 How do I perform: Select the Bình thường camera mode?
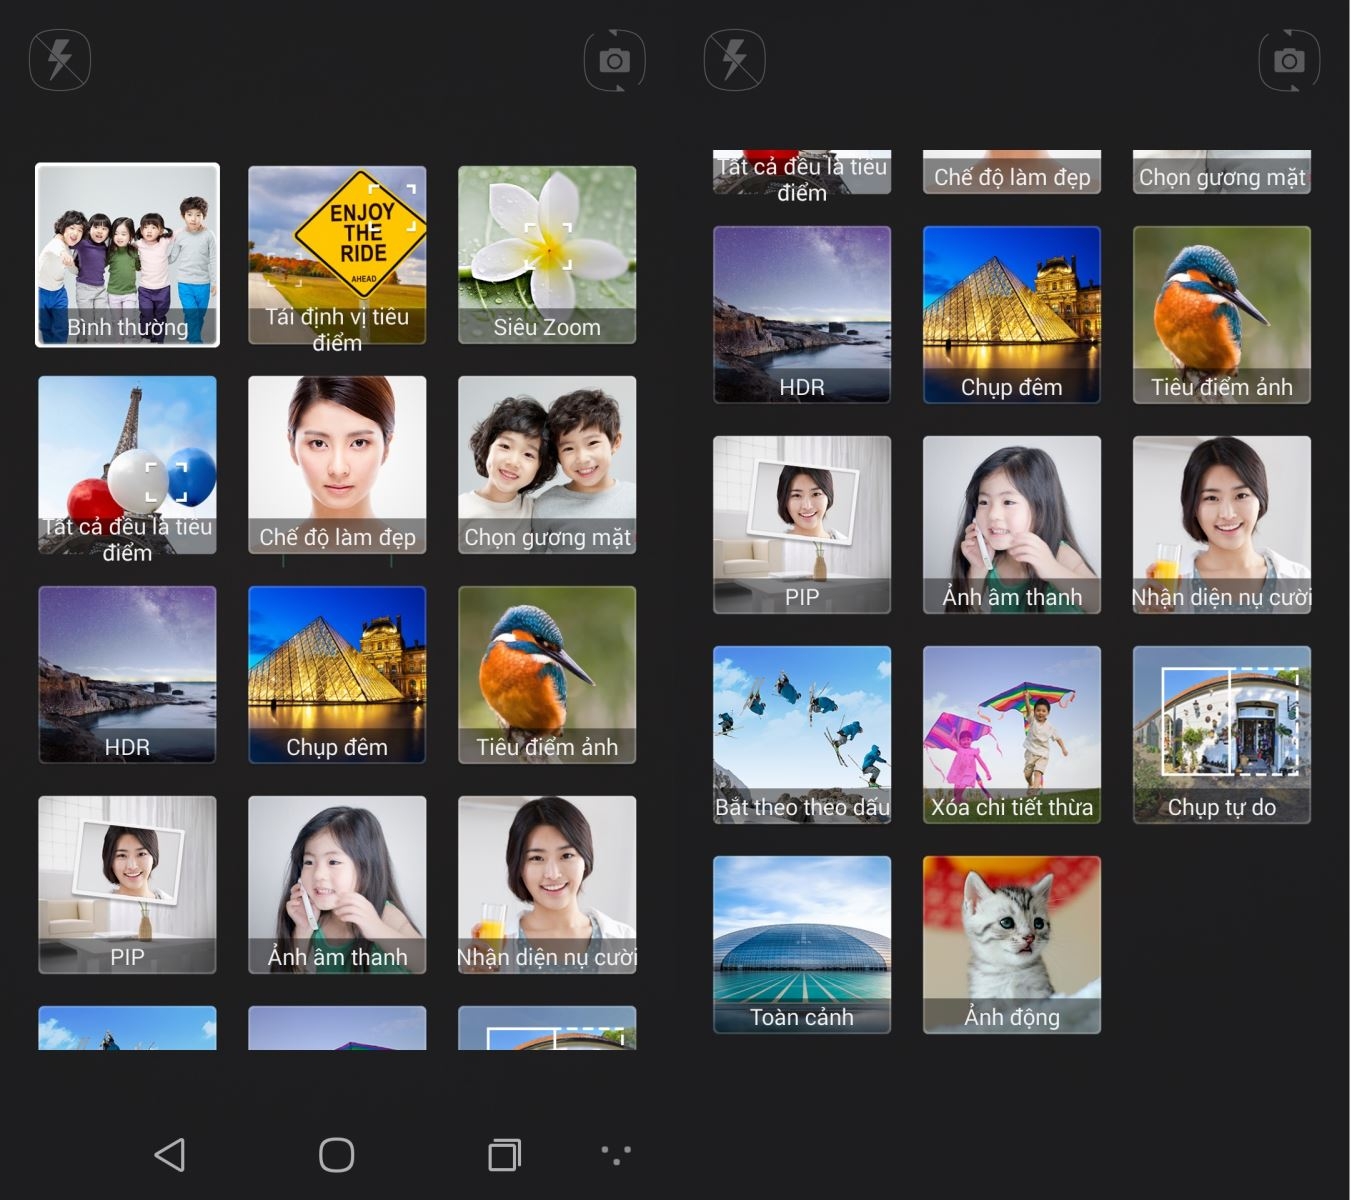(x=127, y=255)
